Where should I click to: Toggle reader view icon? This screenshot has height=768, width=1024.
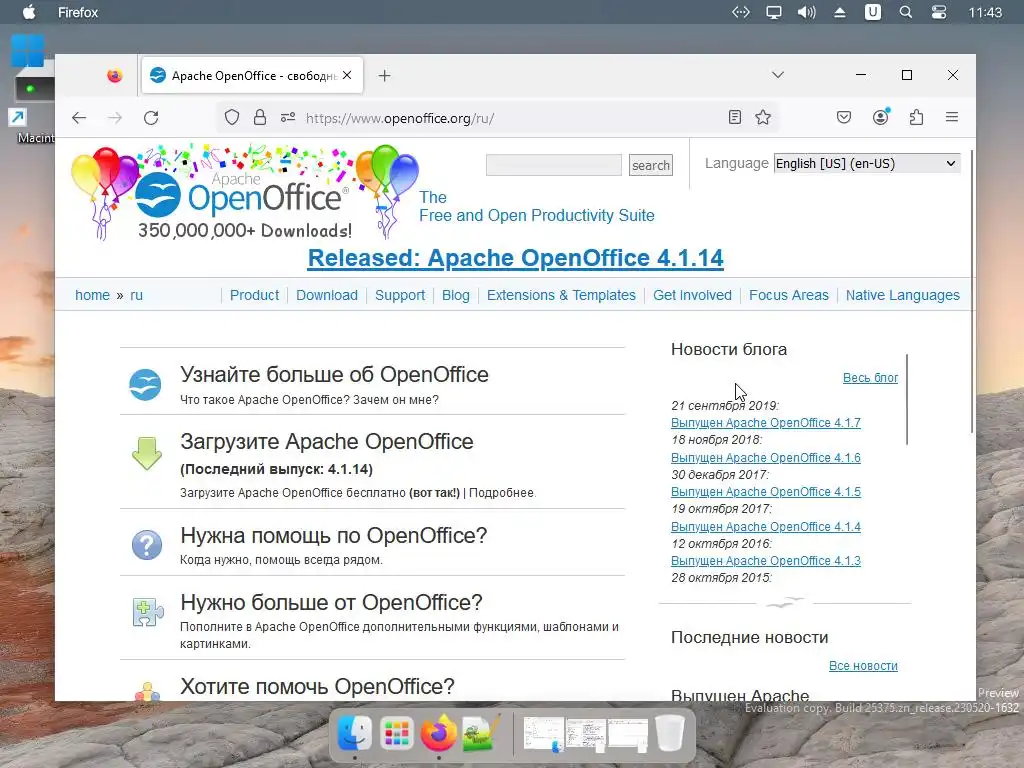coord(735,118)
